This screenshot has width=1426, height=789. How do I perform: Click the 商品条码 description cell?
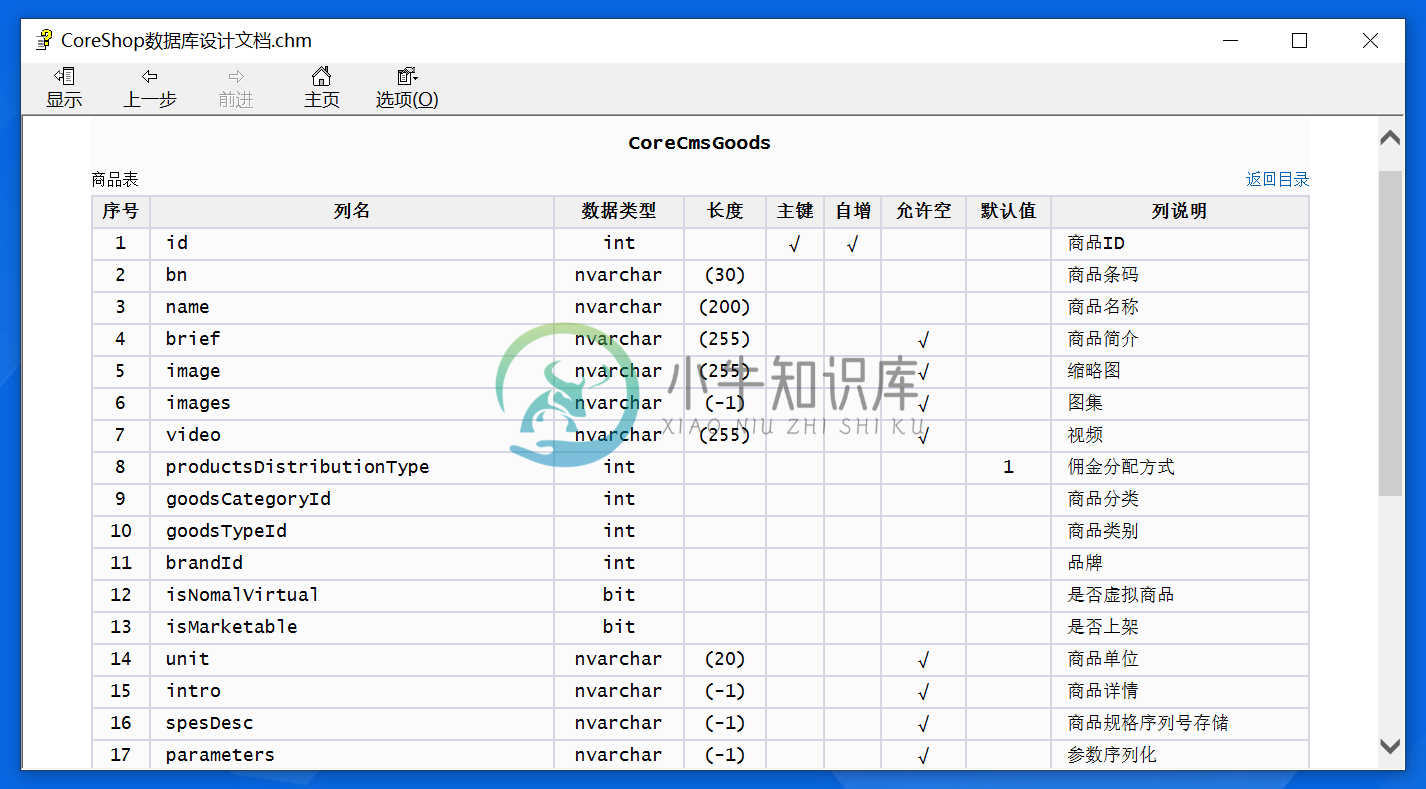[1179, 275]
